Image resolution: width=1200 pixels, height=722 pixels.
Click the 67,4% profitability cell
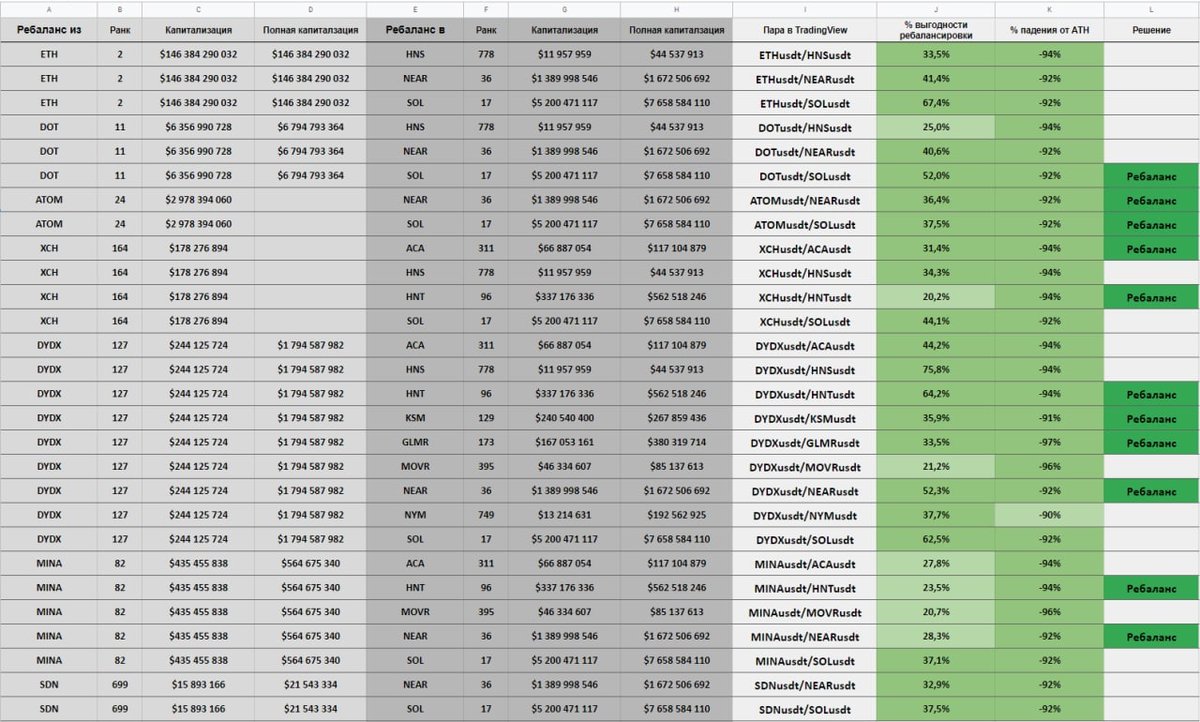(935, 103)
